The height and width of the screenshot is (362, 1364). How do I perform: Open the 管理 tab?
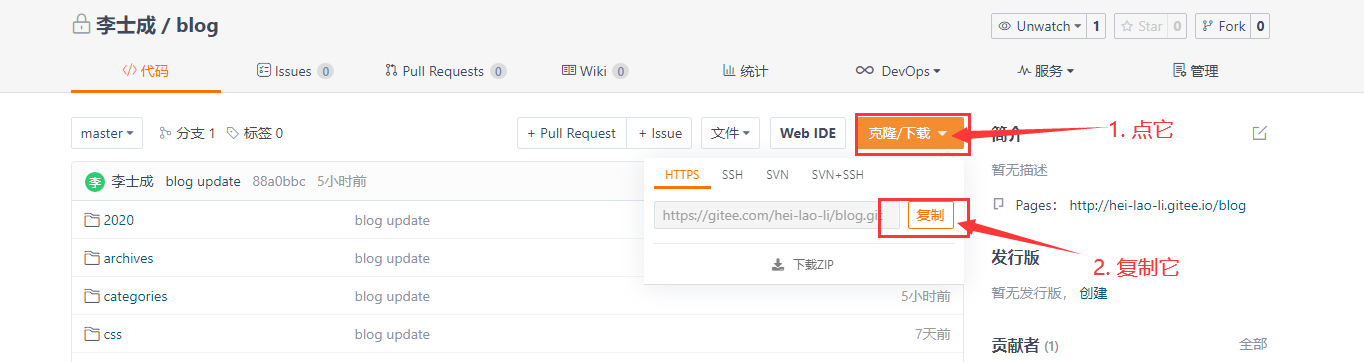(1195, 71)
